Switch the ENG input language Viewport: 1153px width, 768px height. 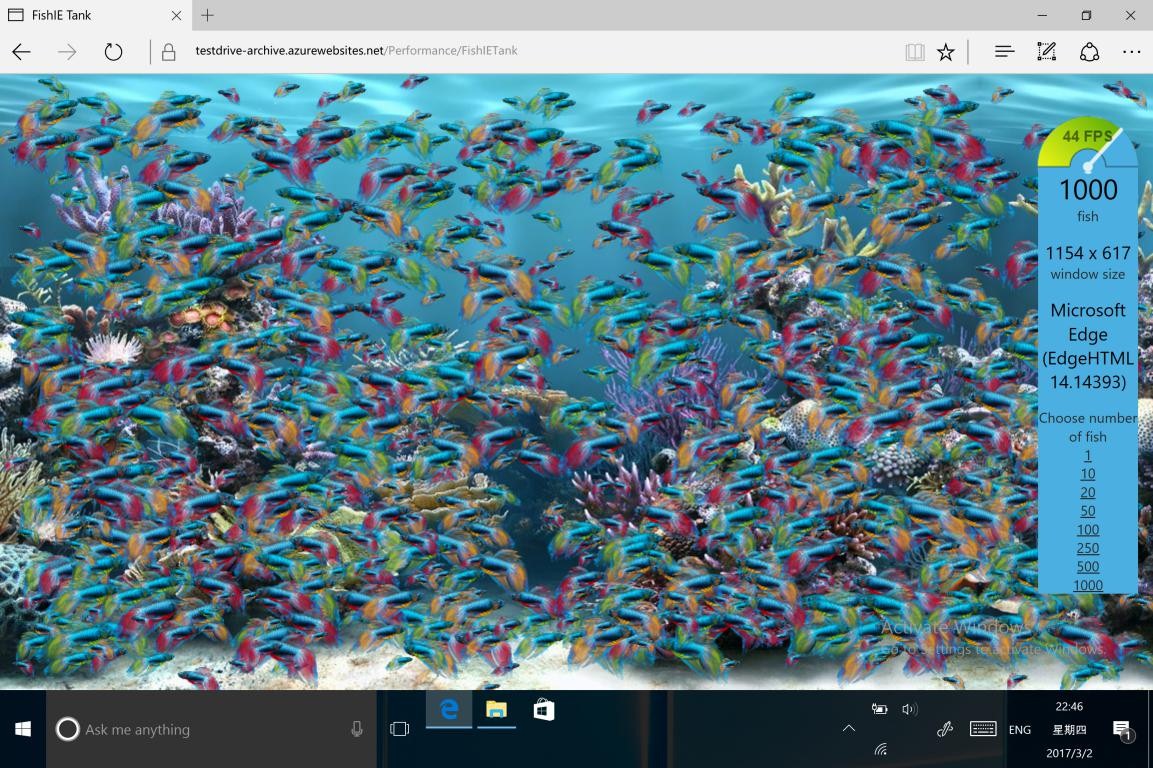coord(1020,730)
